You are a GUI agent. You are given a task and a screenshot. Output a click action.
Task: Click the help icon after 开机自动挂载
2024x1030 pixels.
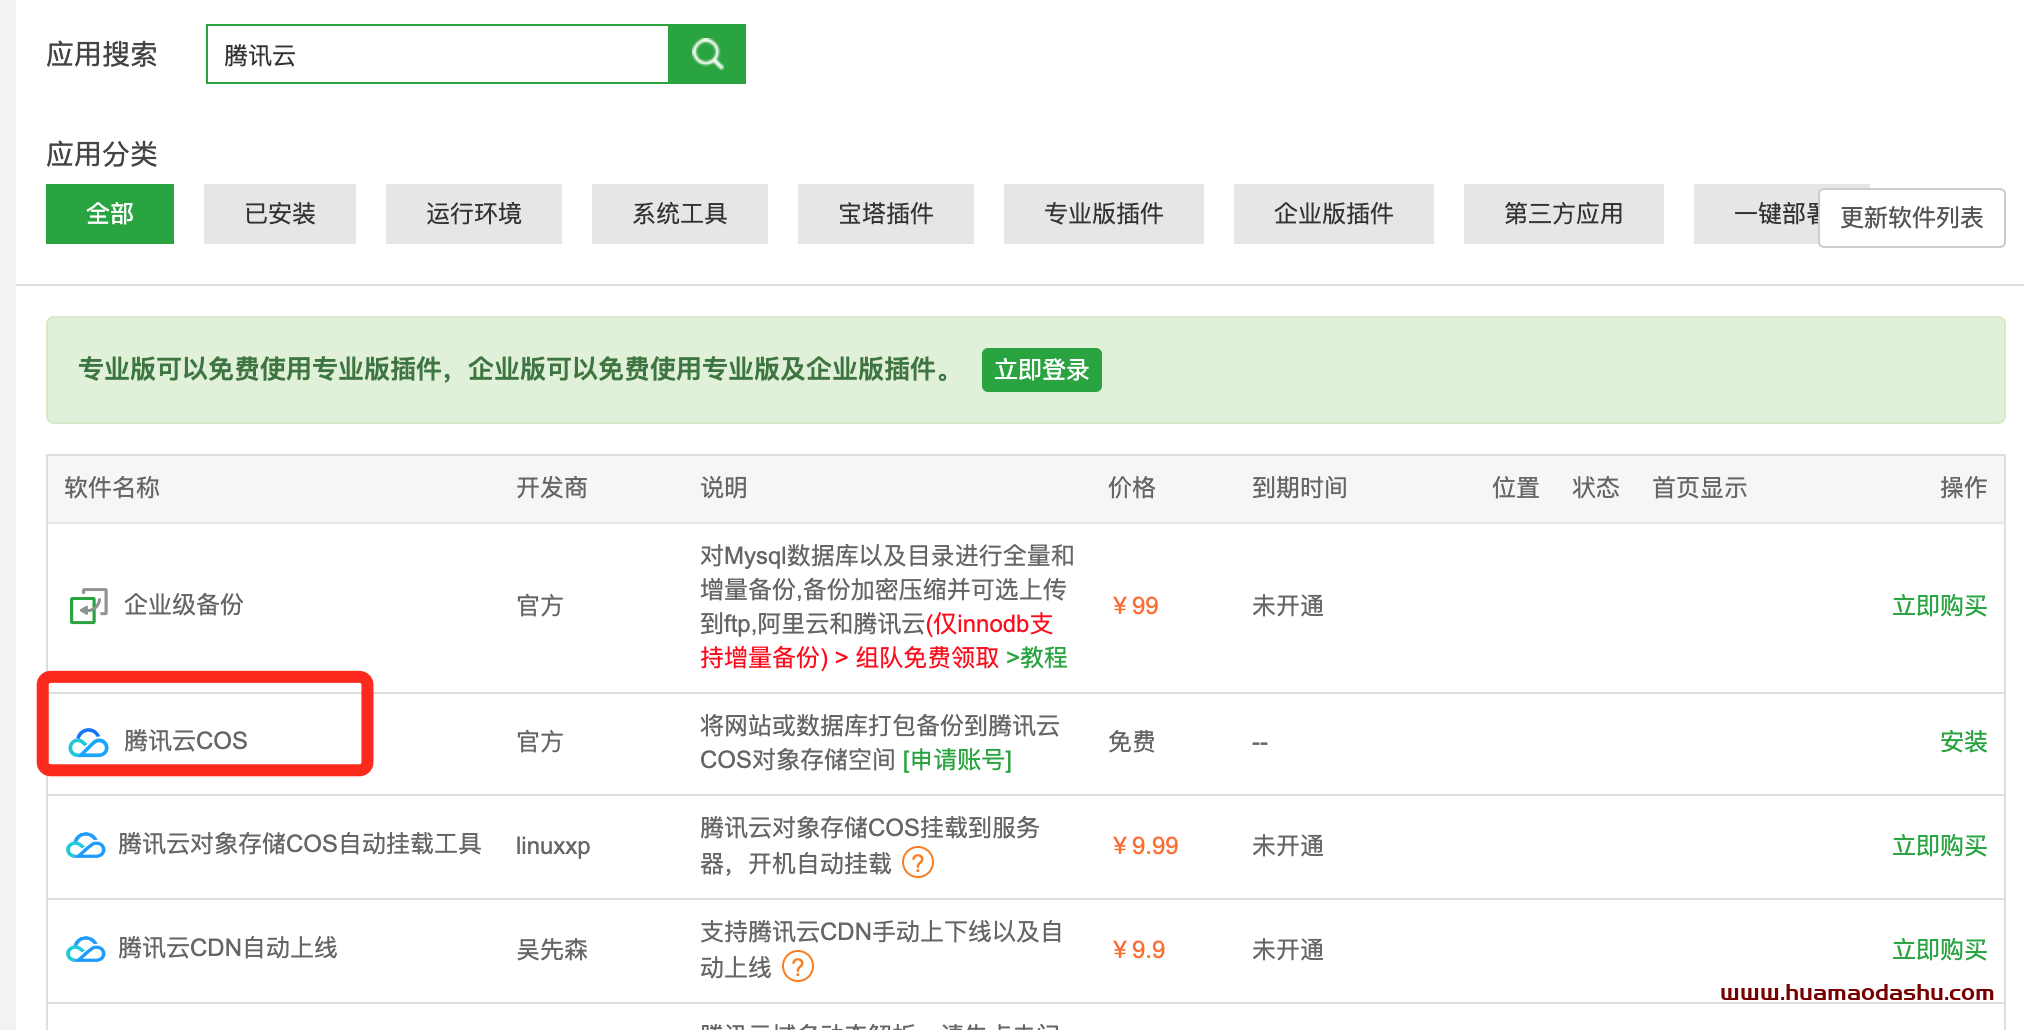click(x=918, y=862)
